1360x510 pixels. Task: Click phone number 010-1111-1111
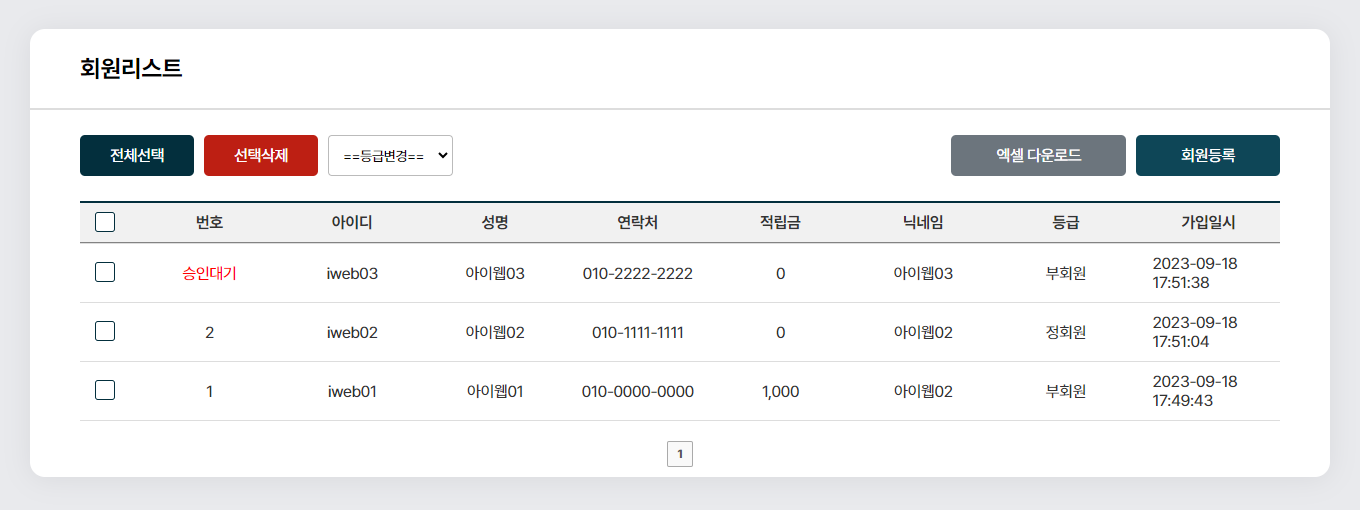(638, 332)
